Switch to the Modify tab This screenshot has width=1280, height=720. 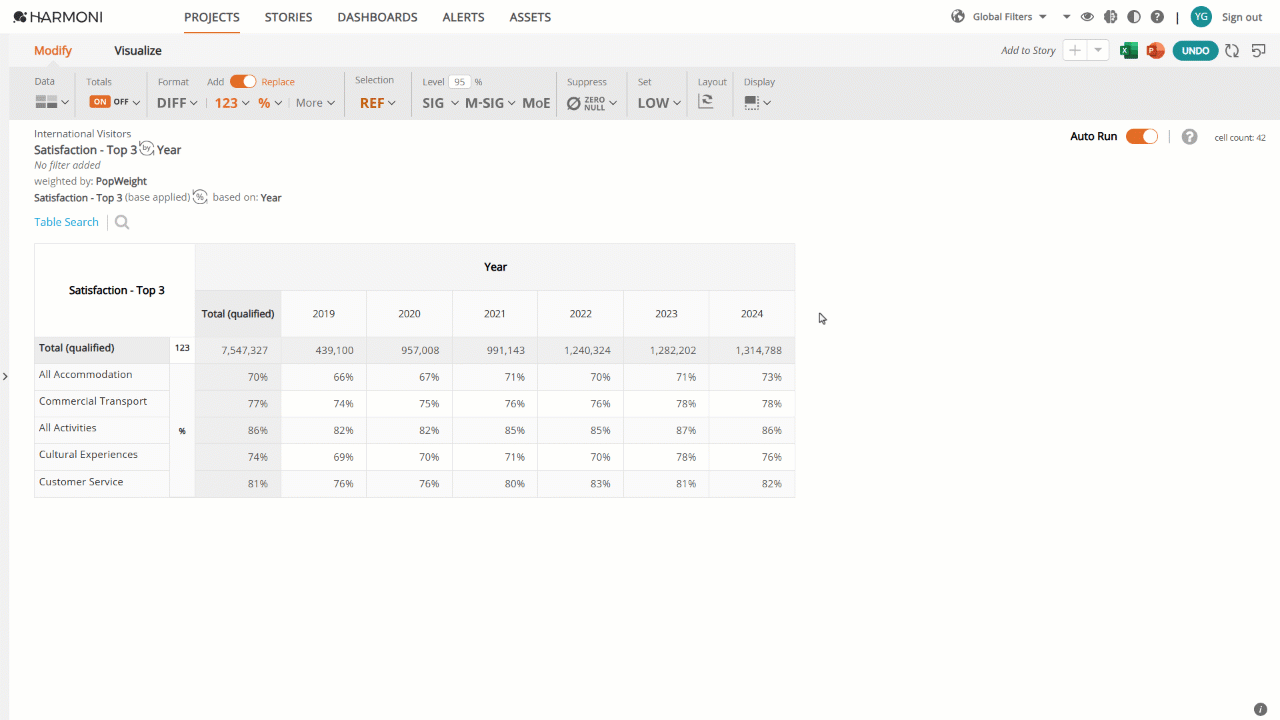point(53,51)
